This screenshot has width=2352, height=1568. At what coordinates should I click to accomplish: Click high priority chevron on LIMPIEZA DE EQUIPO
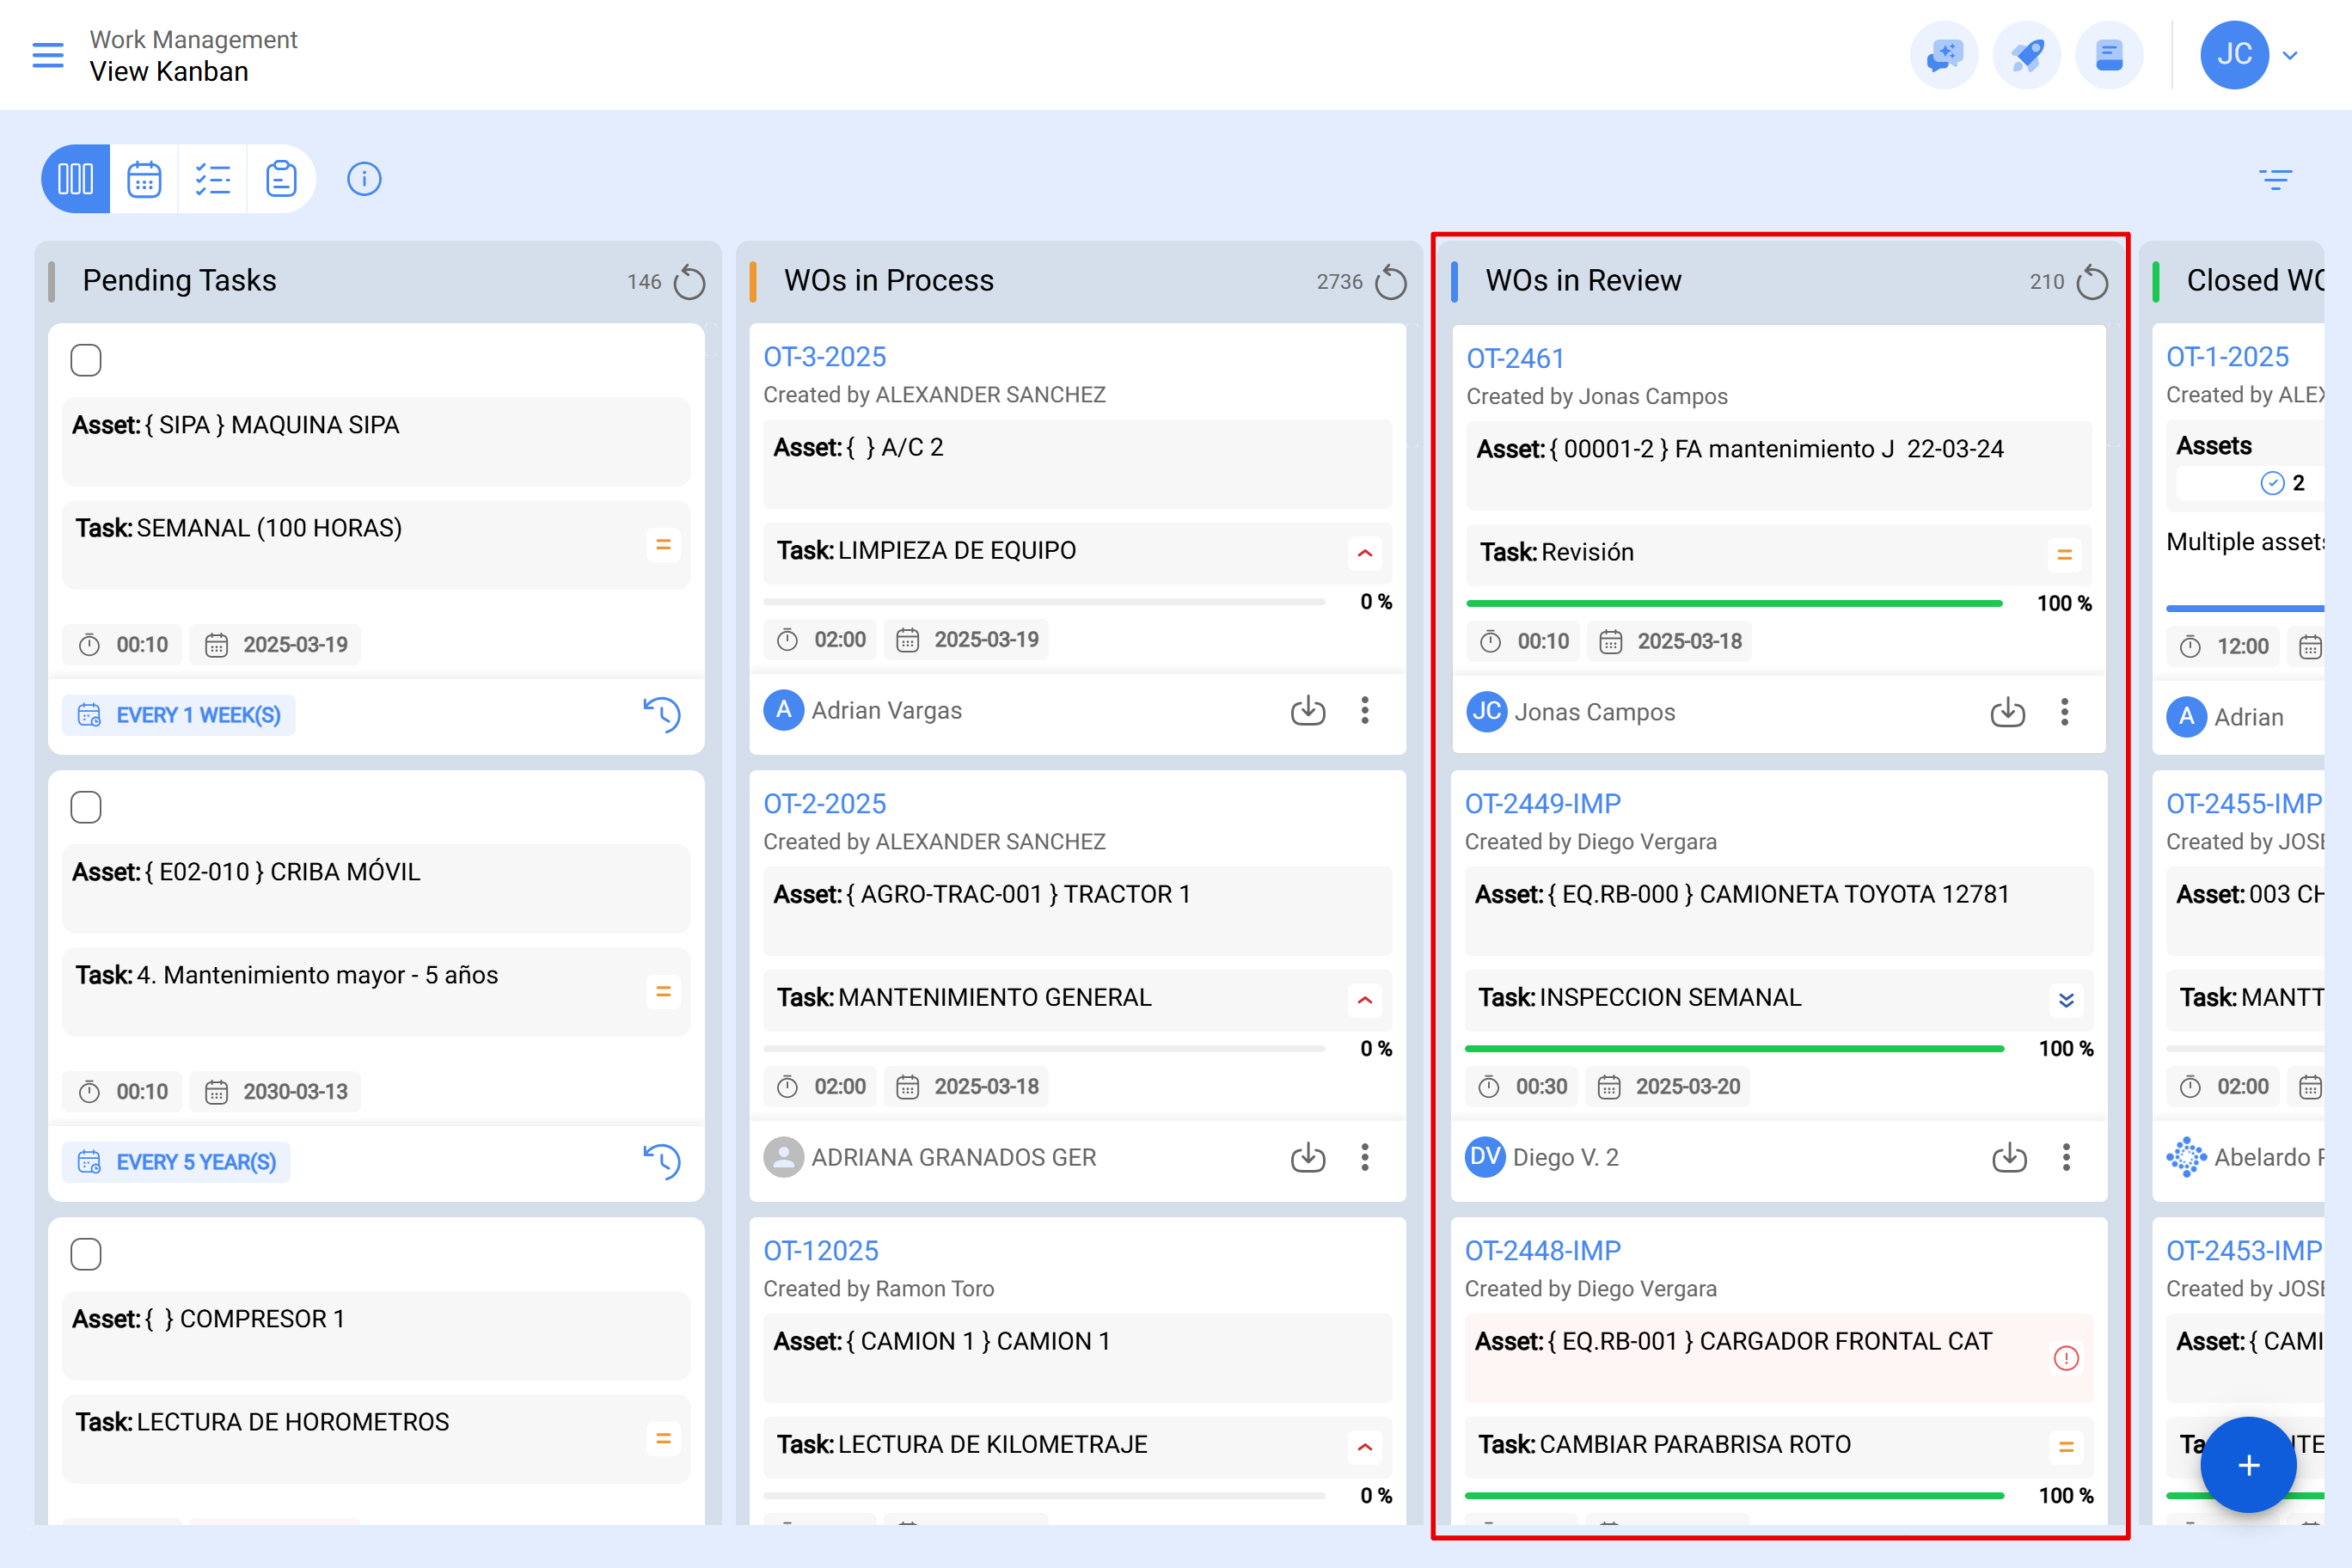coord(1365,553)
